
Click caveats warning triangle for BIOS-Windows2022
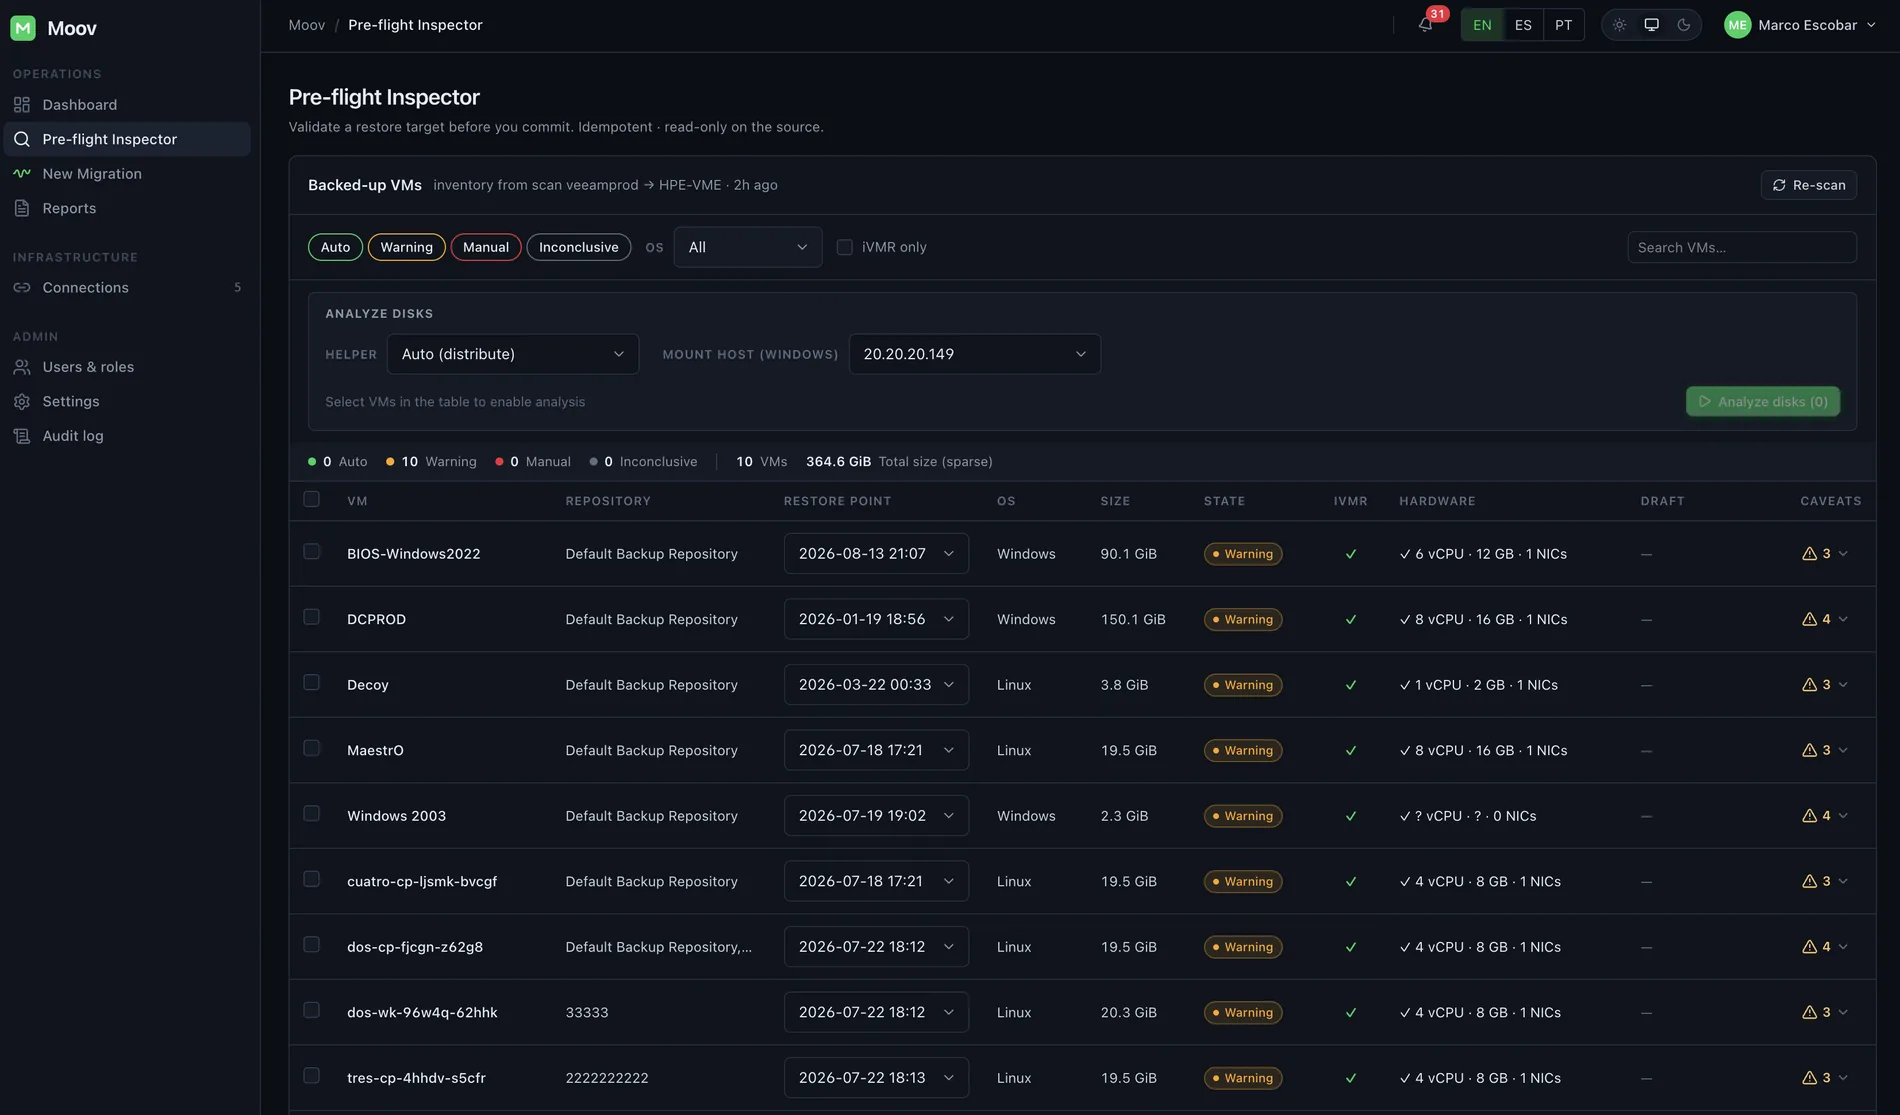1809,554
